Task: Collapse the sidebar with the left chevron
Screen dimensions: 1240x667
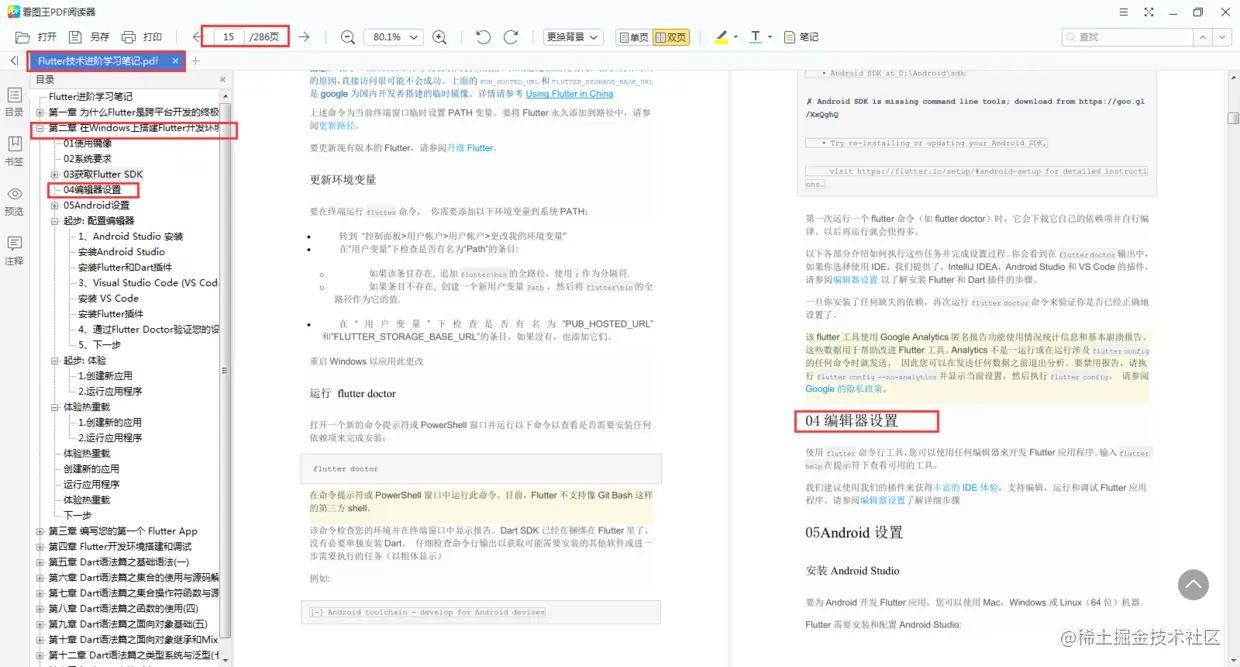Action: [x=14, y=61]
